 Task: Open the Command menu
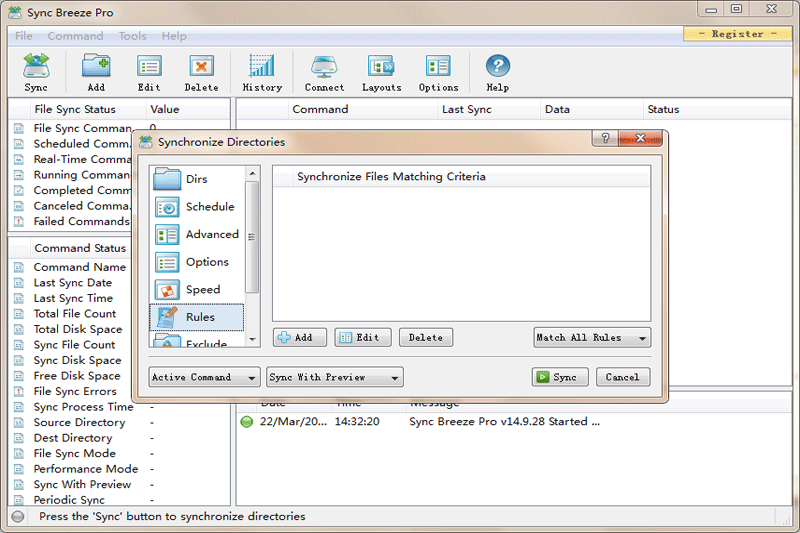tap(76, 36)
